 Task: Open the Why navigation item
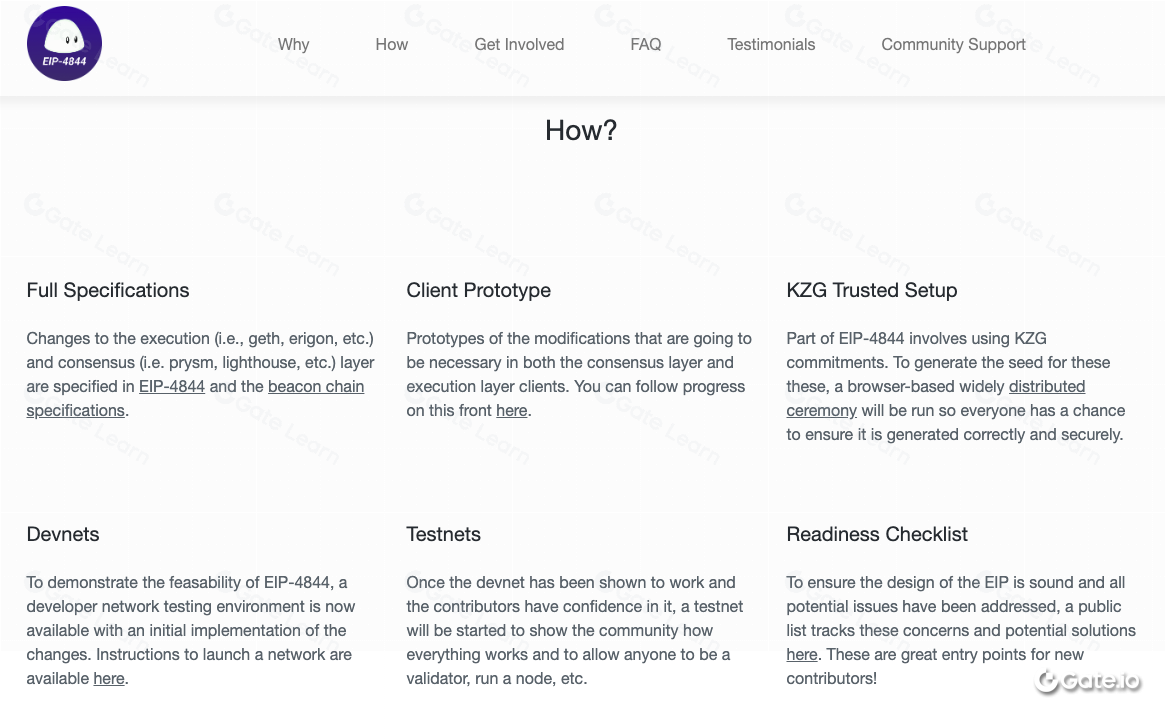[x=293, y=45]
